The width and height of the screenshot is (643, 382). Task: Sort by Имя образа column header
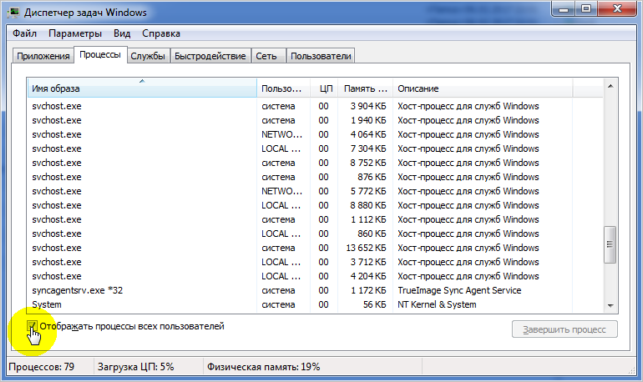(x=142, y=88)
